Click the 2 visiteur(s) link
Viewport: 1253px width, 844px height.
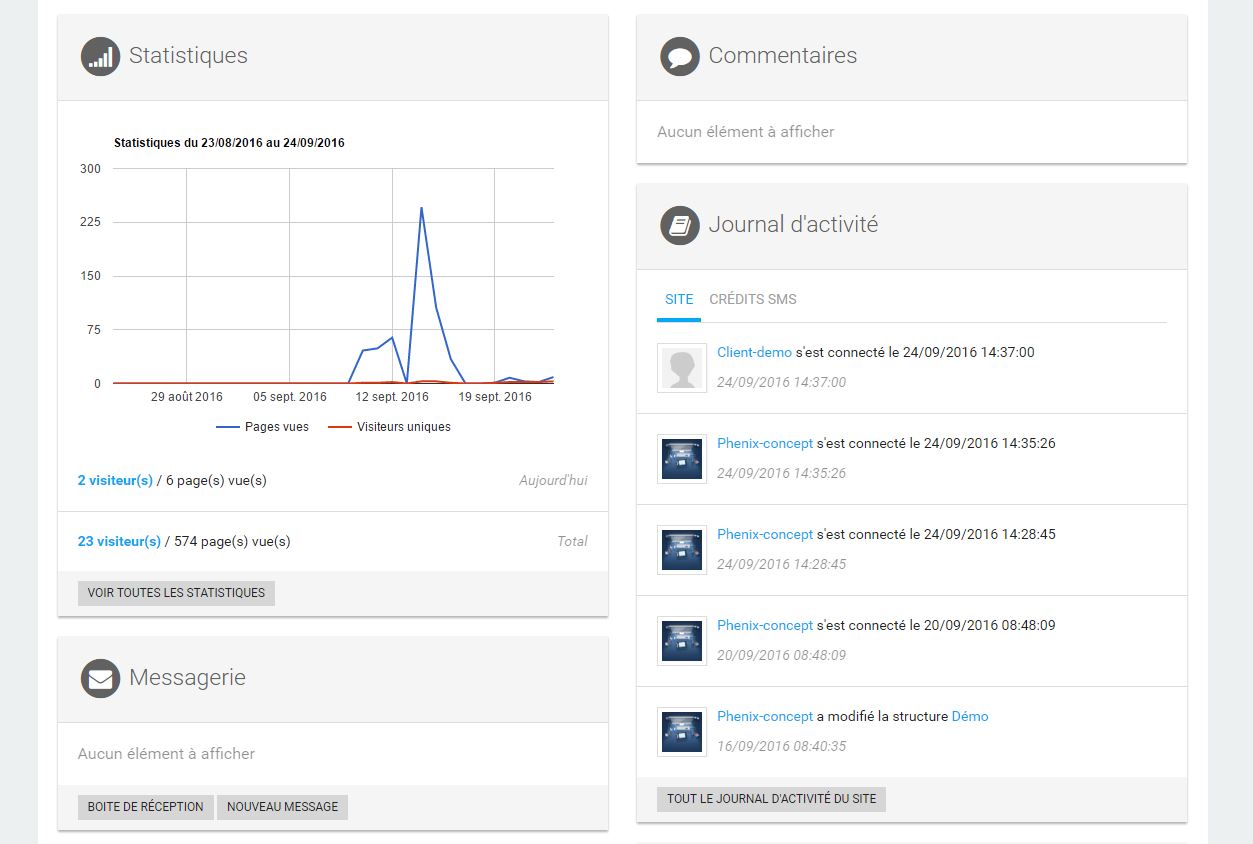point(115,481)
